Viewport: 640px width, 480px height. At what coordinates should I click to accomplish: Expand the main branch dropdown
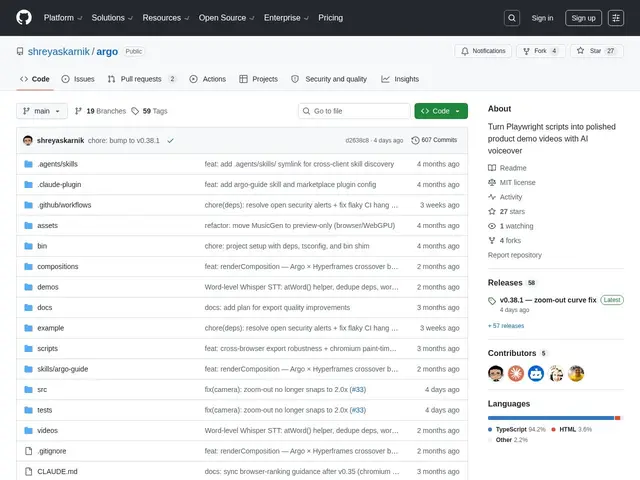point(42,111)
